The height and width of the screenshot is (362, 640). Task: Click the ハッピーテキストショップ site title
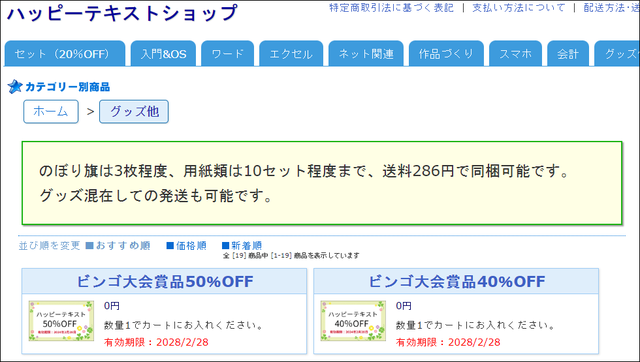(122, 13)
